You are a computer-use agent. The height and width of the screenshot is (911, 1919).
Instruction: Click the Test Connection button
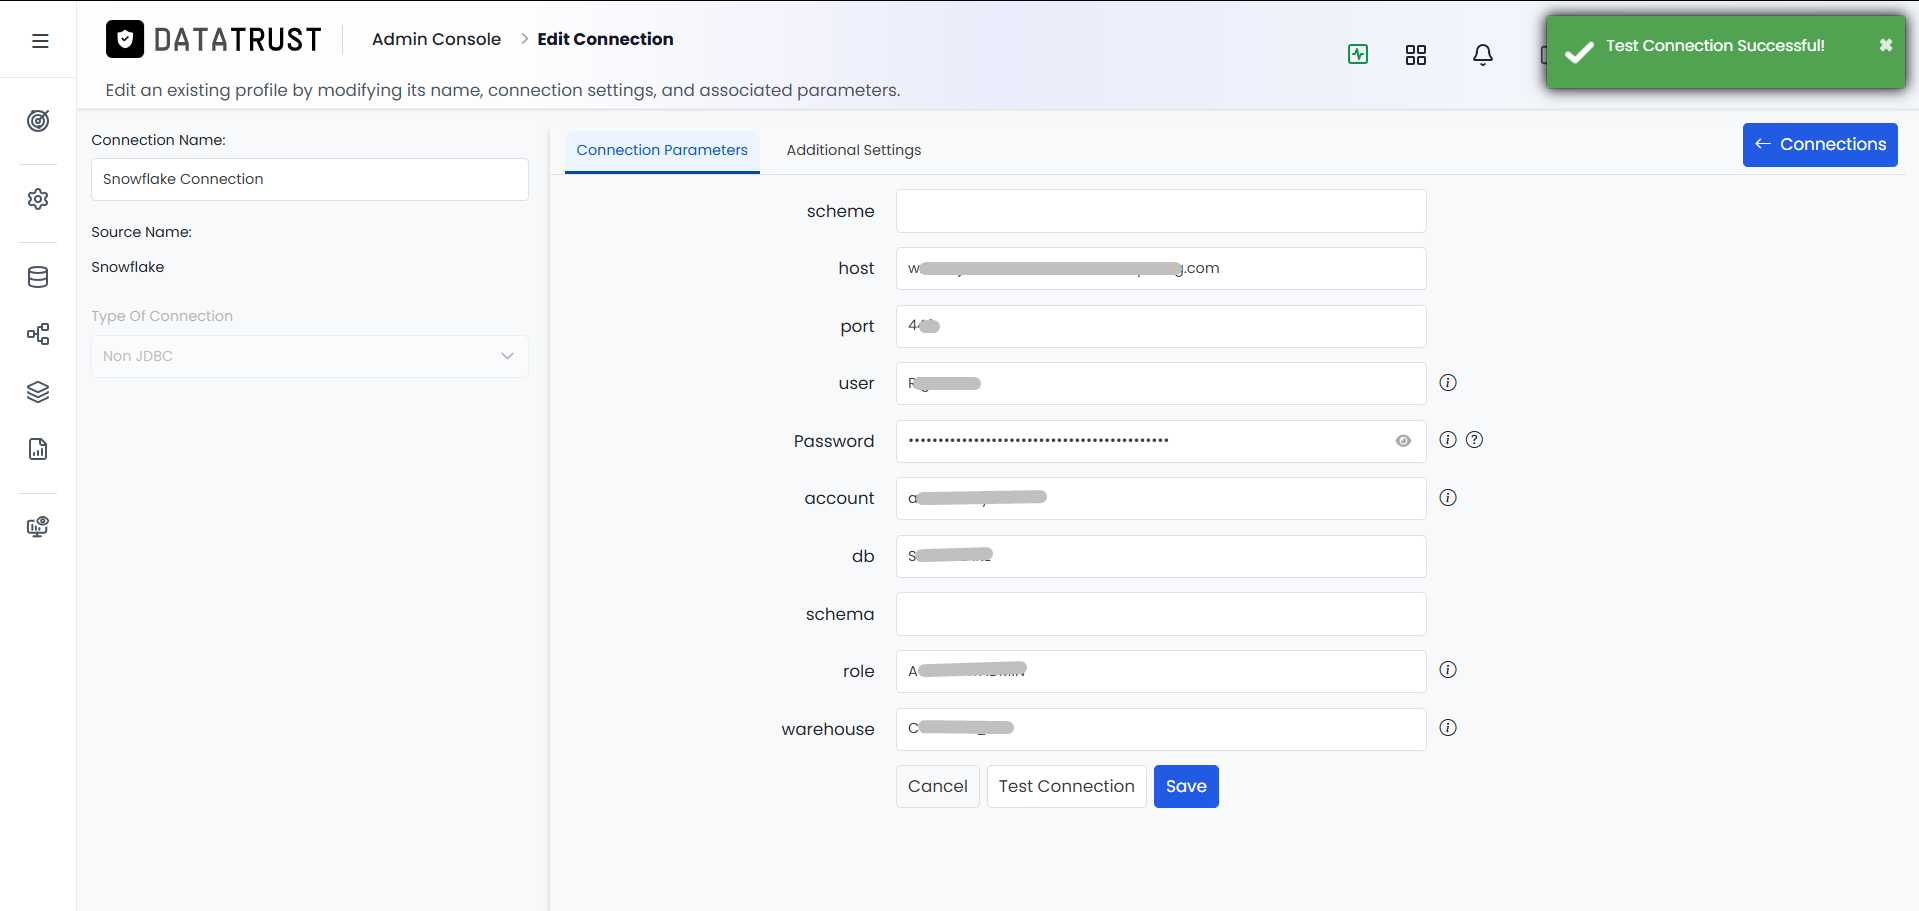point(1067,786)
